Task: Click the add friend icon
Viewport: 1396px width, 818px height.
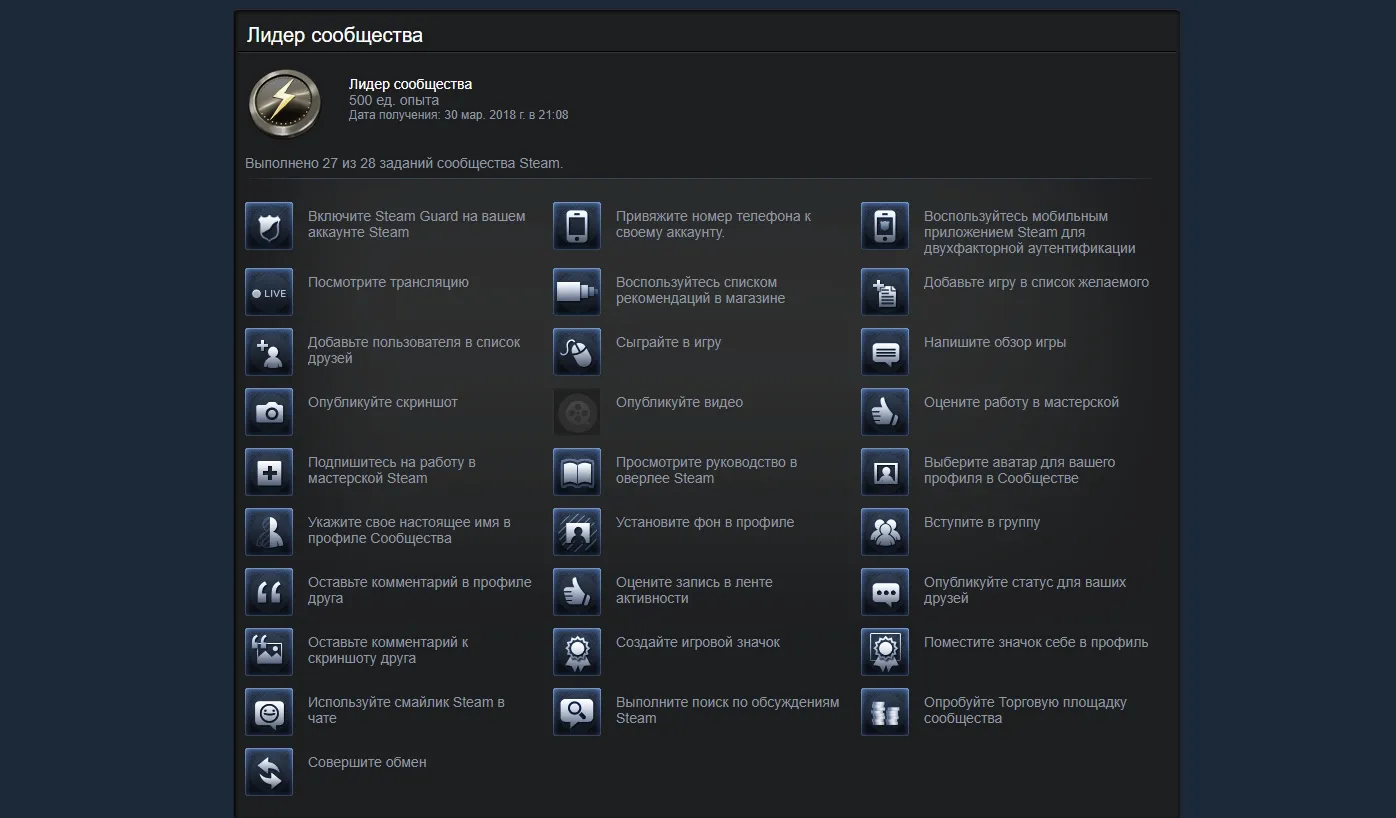Action: click(269, 352)
